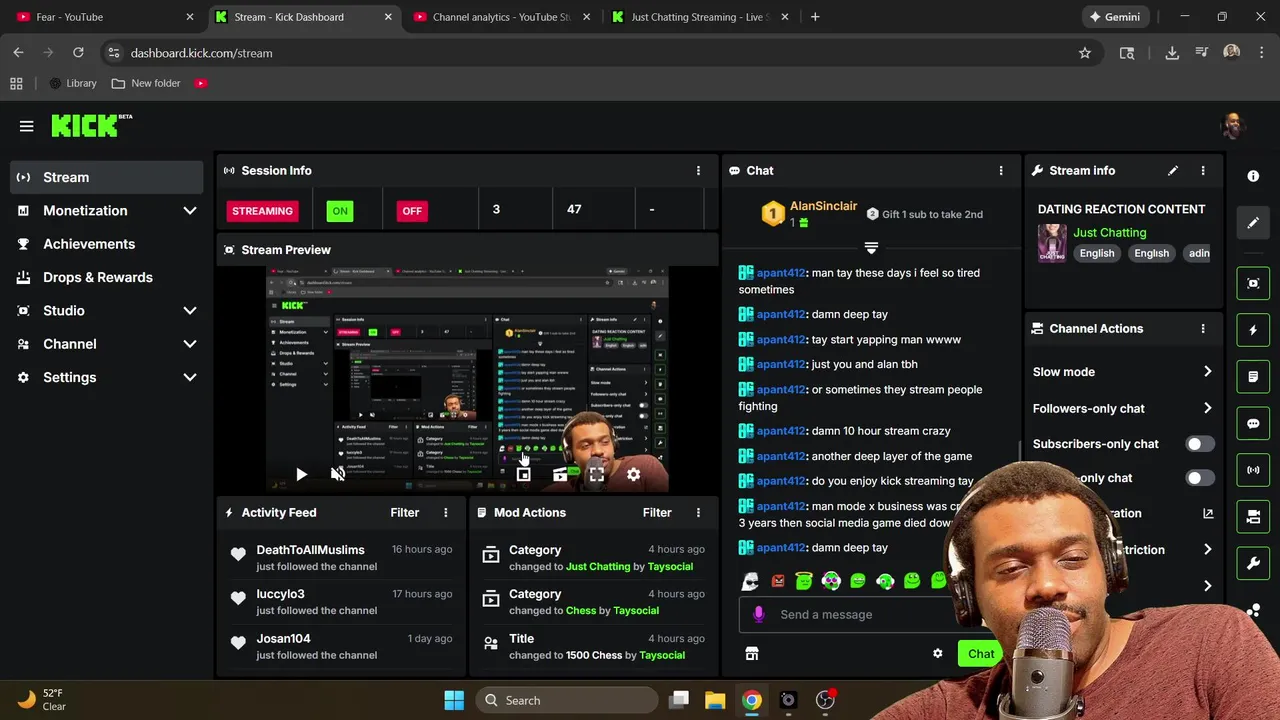Image resolution: width=1280 pixels, height=720 pixels.
Task: Open the hamburger menu beside the Kick logo
Action: [x=26, y=126]
